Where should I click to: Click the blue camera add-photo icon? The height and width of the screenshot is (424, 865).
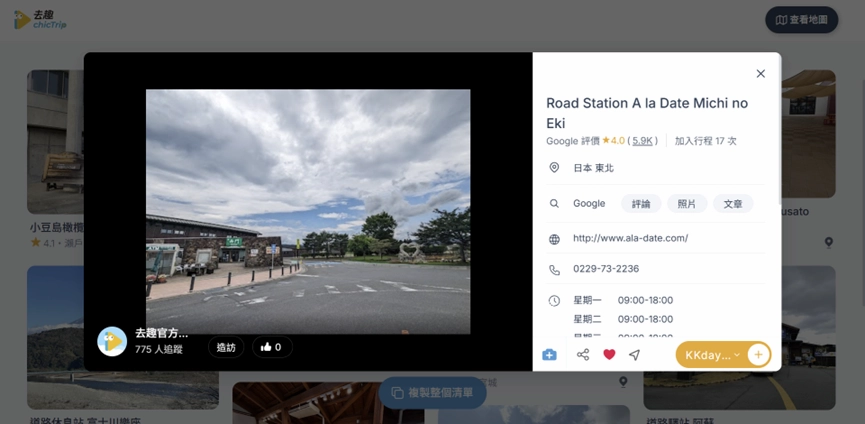pyautogui.click(x=549, y=355)
